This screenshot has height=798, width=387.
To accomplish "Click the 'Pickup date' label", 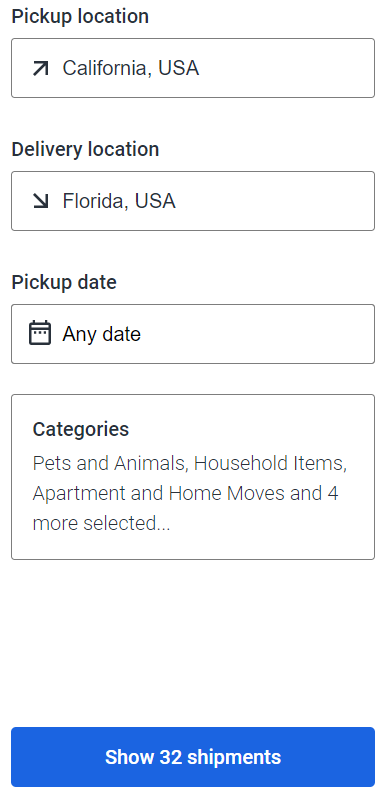I will click(x=64, y=282).
